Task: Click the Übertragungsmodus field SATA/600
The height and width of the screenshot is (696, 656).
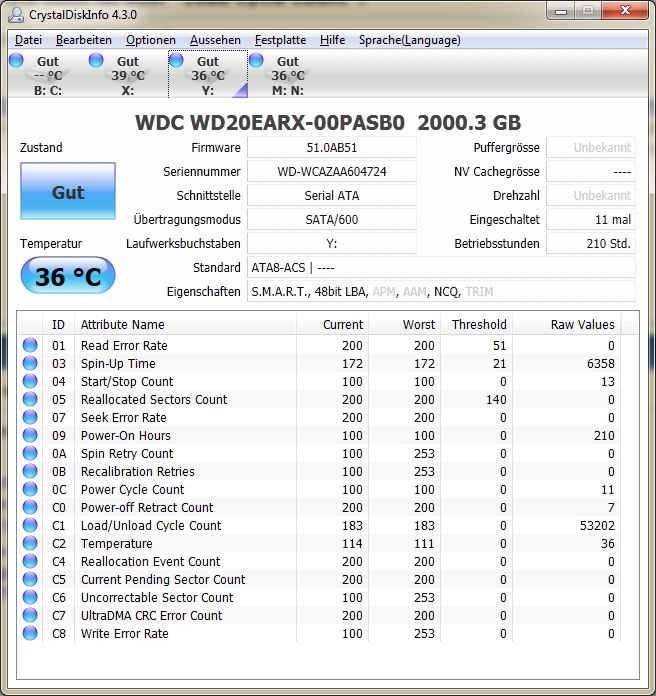Action: 332,219
